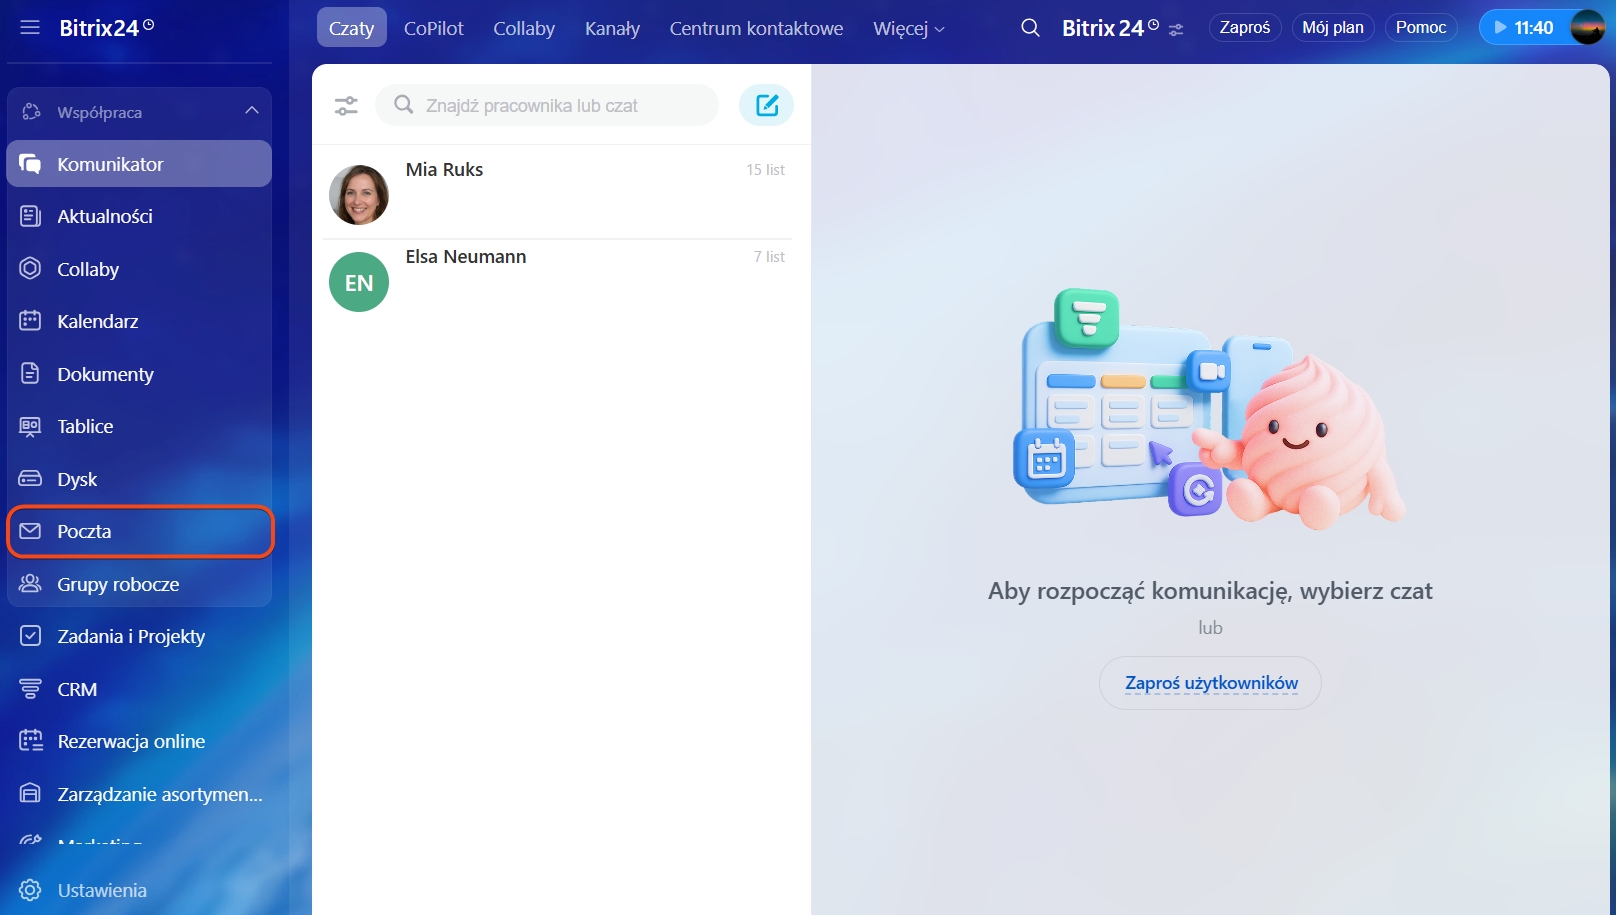Screen dimensions: 1616x915
Task: Open CRM from the sidebar
Action: [139, 689]
